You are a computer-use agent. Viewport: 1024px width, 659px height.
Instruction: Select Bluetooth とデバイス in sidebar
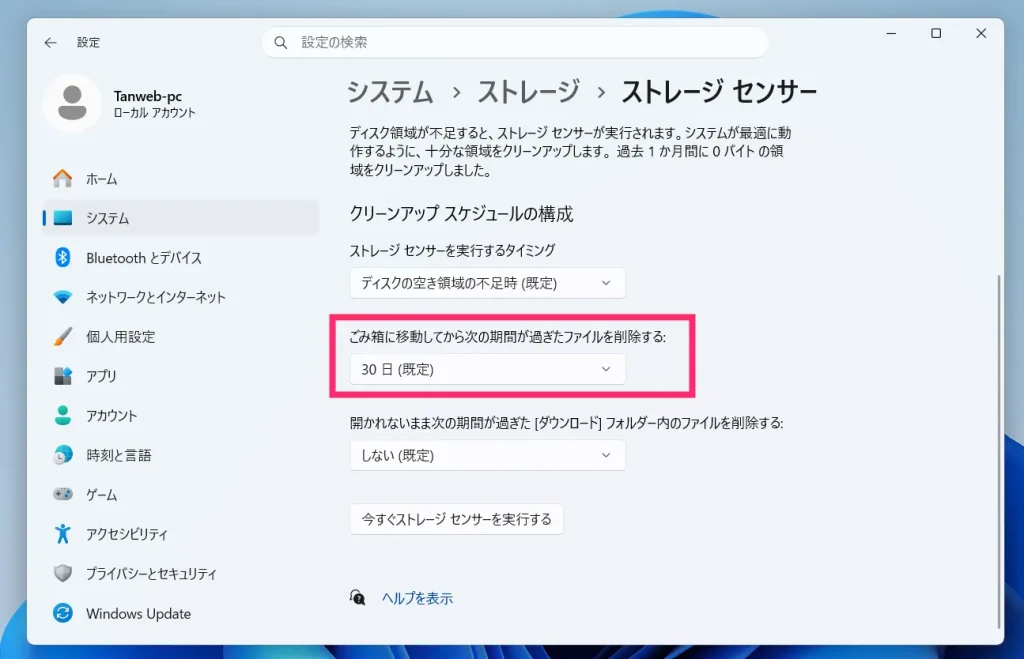tap(180, 257)
